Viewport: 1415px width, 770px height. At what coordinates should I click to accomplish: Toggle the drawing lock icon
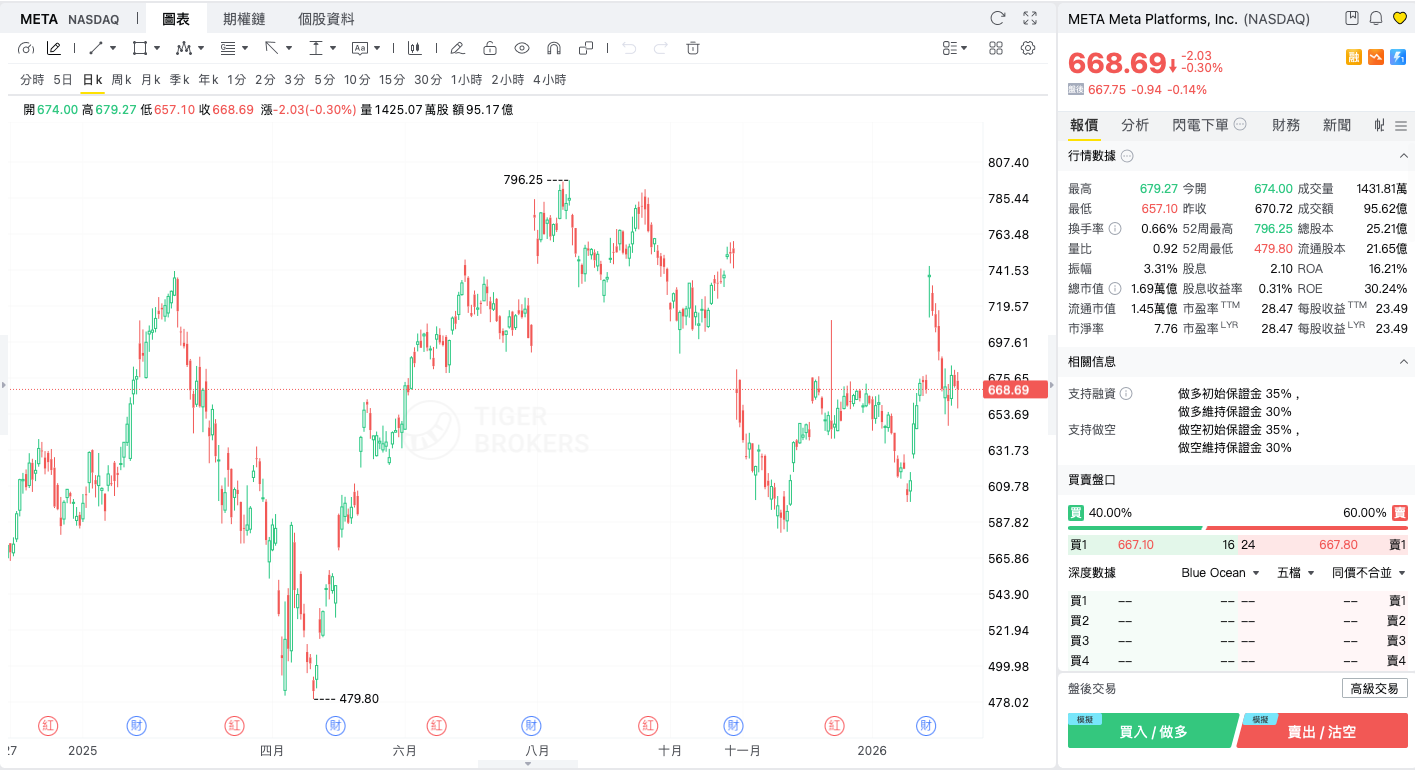click(x=490, y=48)
